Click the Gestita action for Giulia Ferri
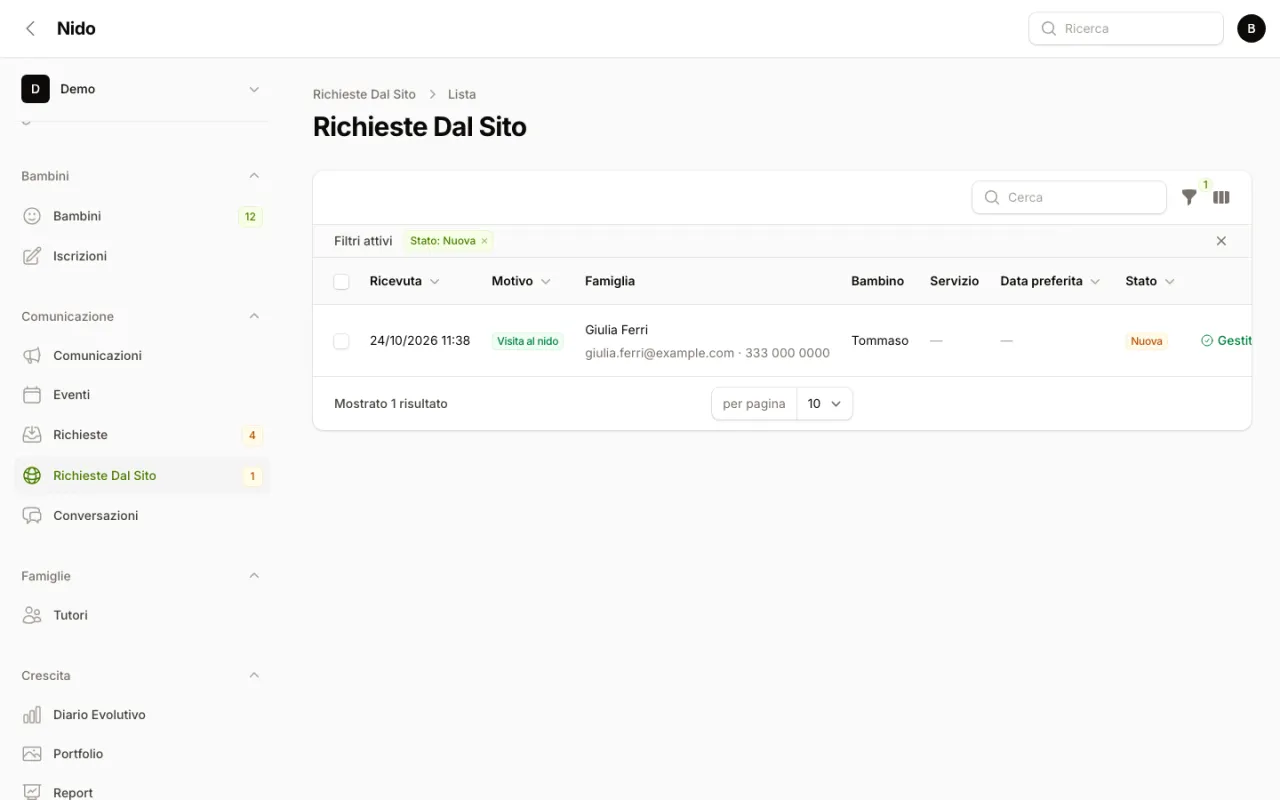 1226,341
